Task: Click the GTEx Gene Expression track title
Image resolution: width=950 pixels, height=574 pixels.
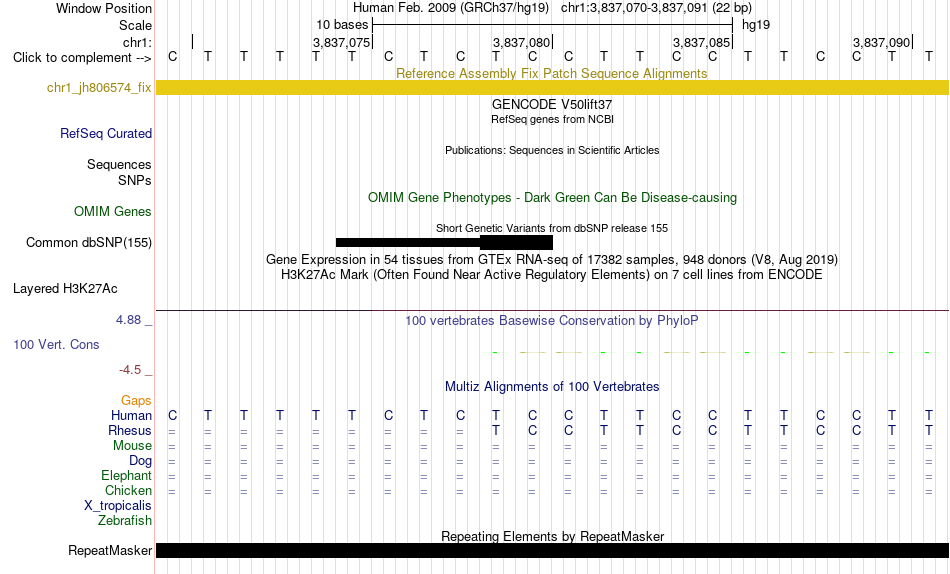Action: [x=552, y=259]
